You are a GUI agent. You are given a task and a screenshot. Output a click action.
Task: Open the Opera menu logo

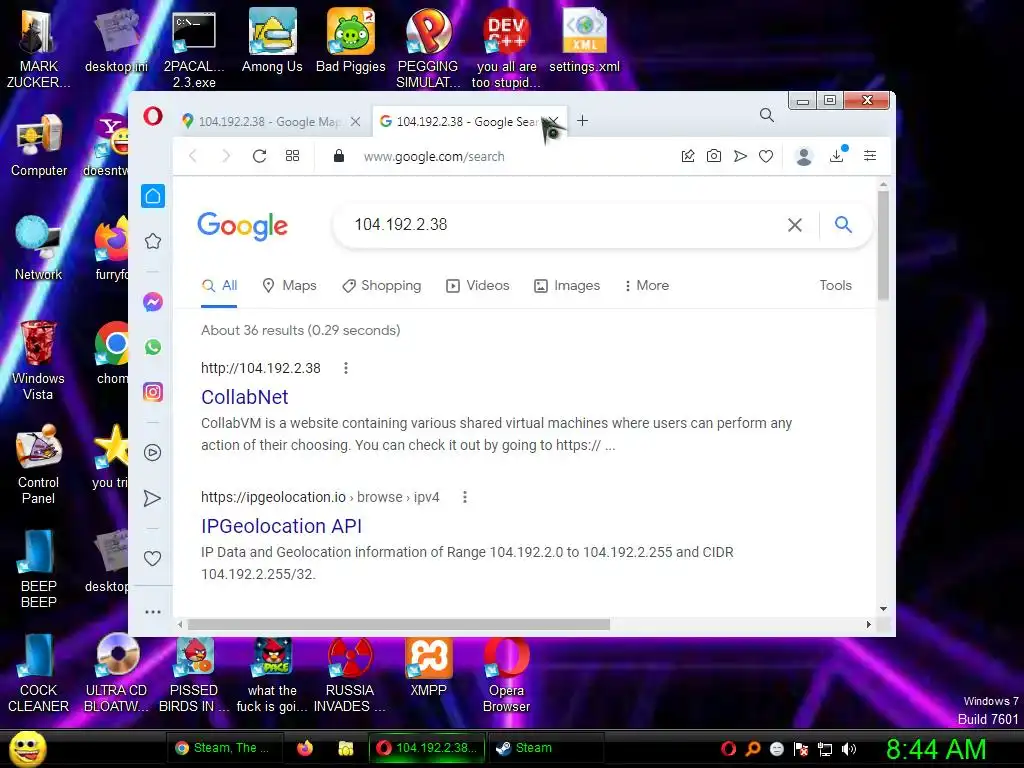point(153,117)
